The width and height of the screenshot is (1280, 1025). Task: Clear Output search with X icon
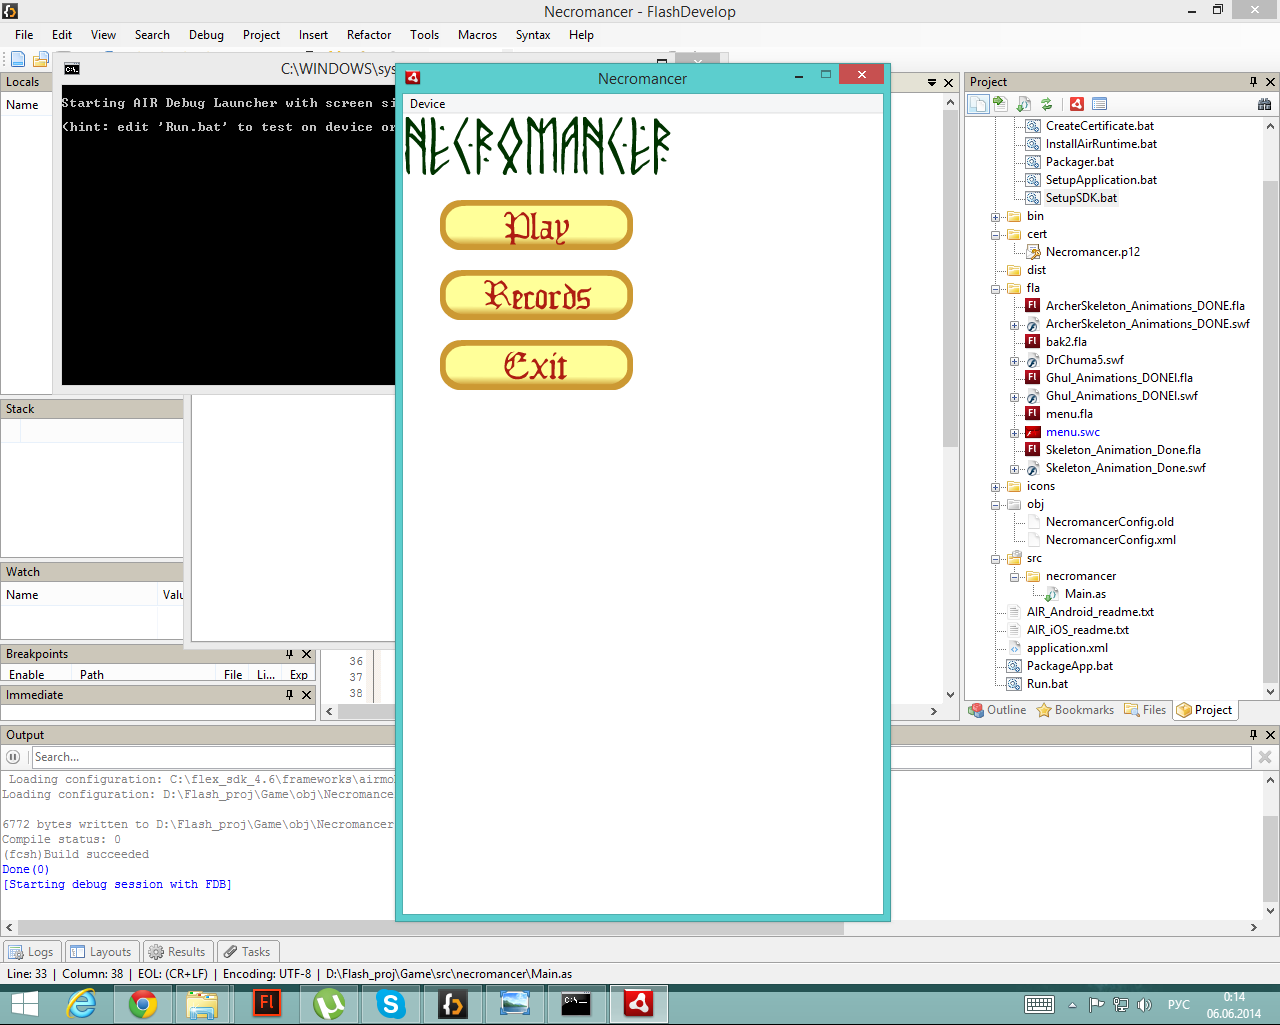pos(1265,757)
